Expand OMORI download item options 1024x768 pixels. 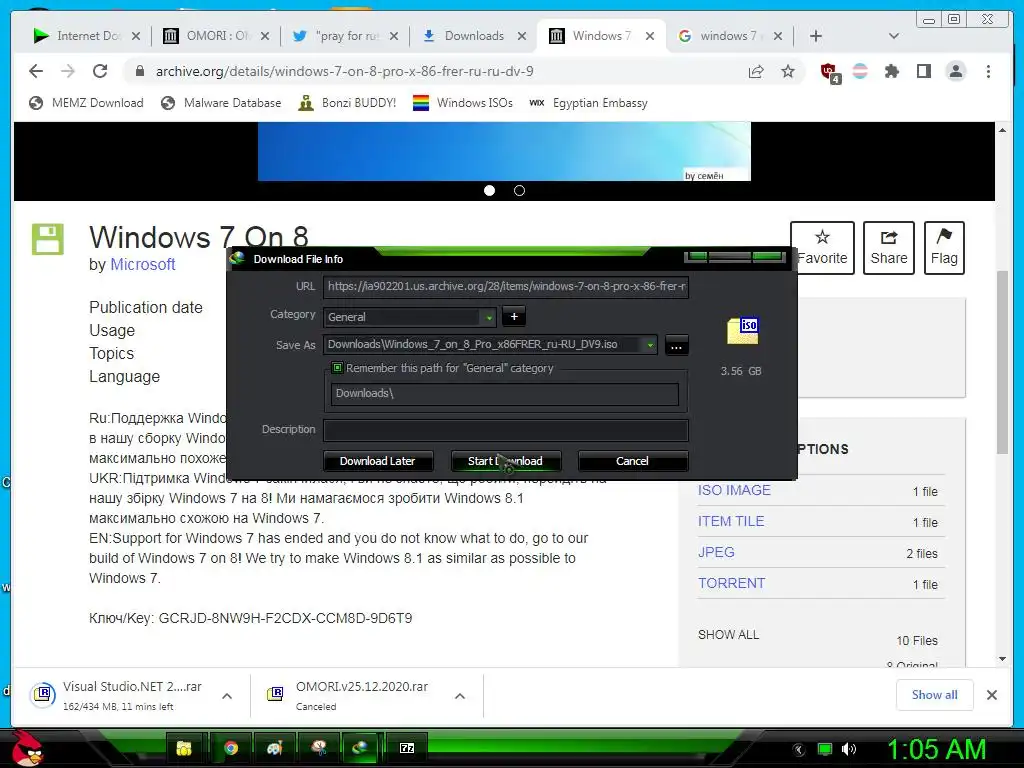coord(460,696)
